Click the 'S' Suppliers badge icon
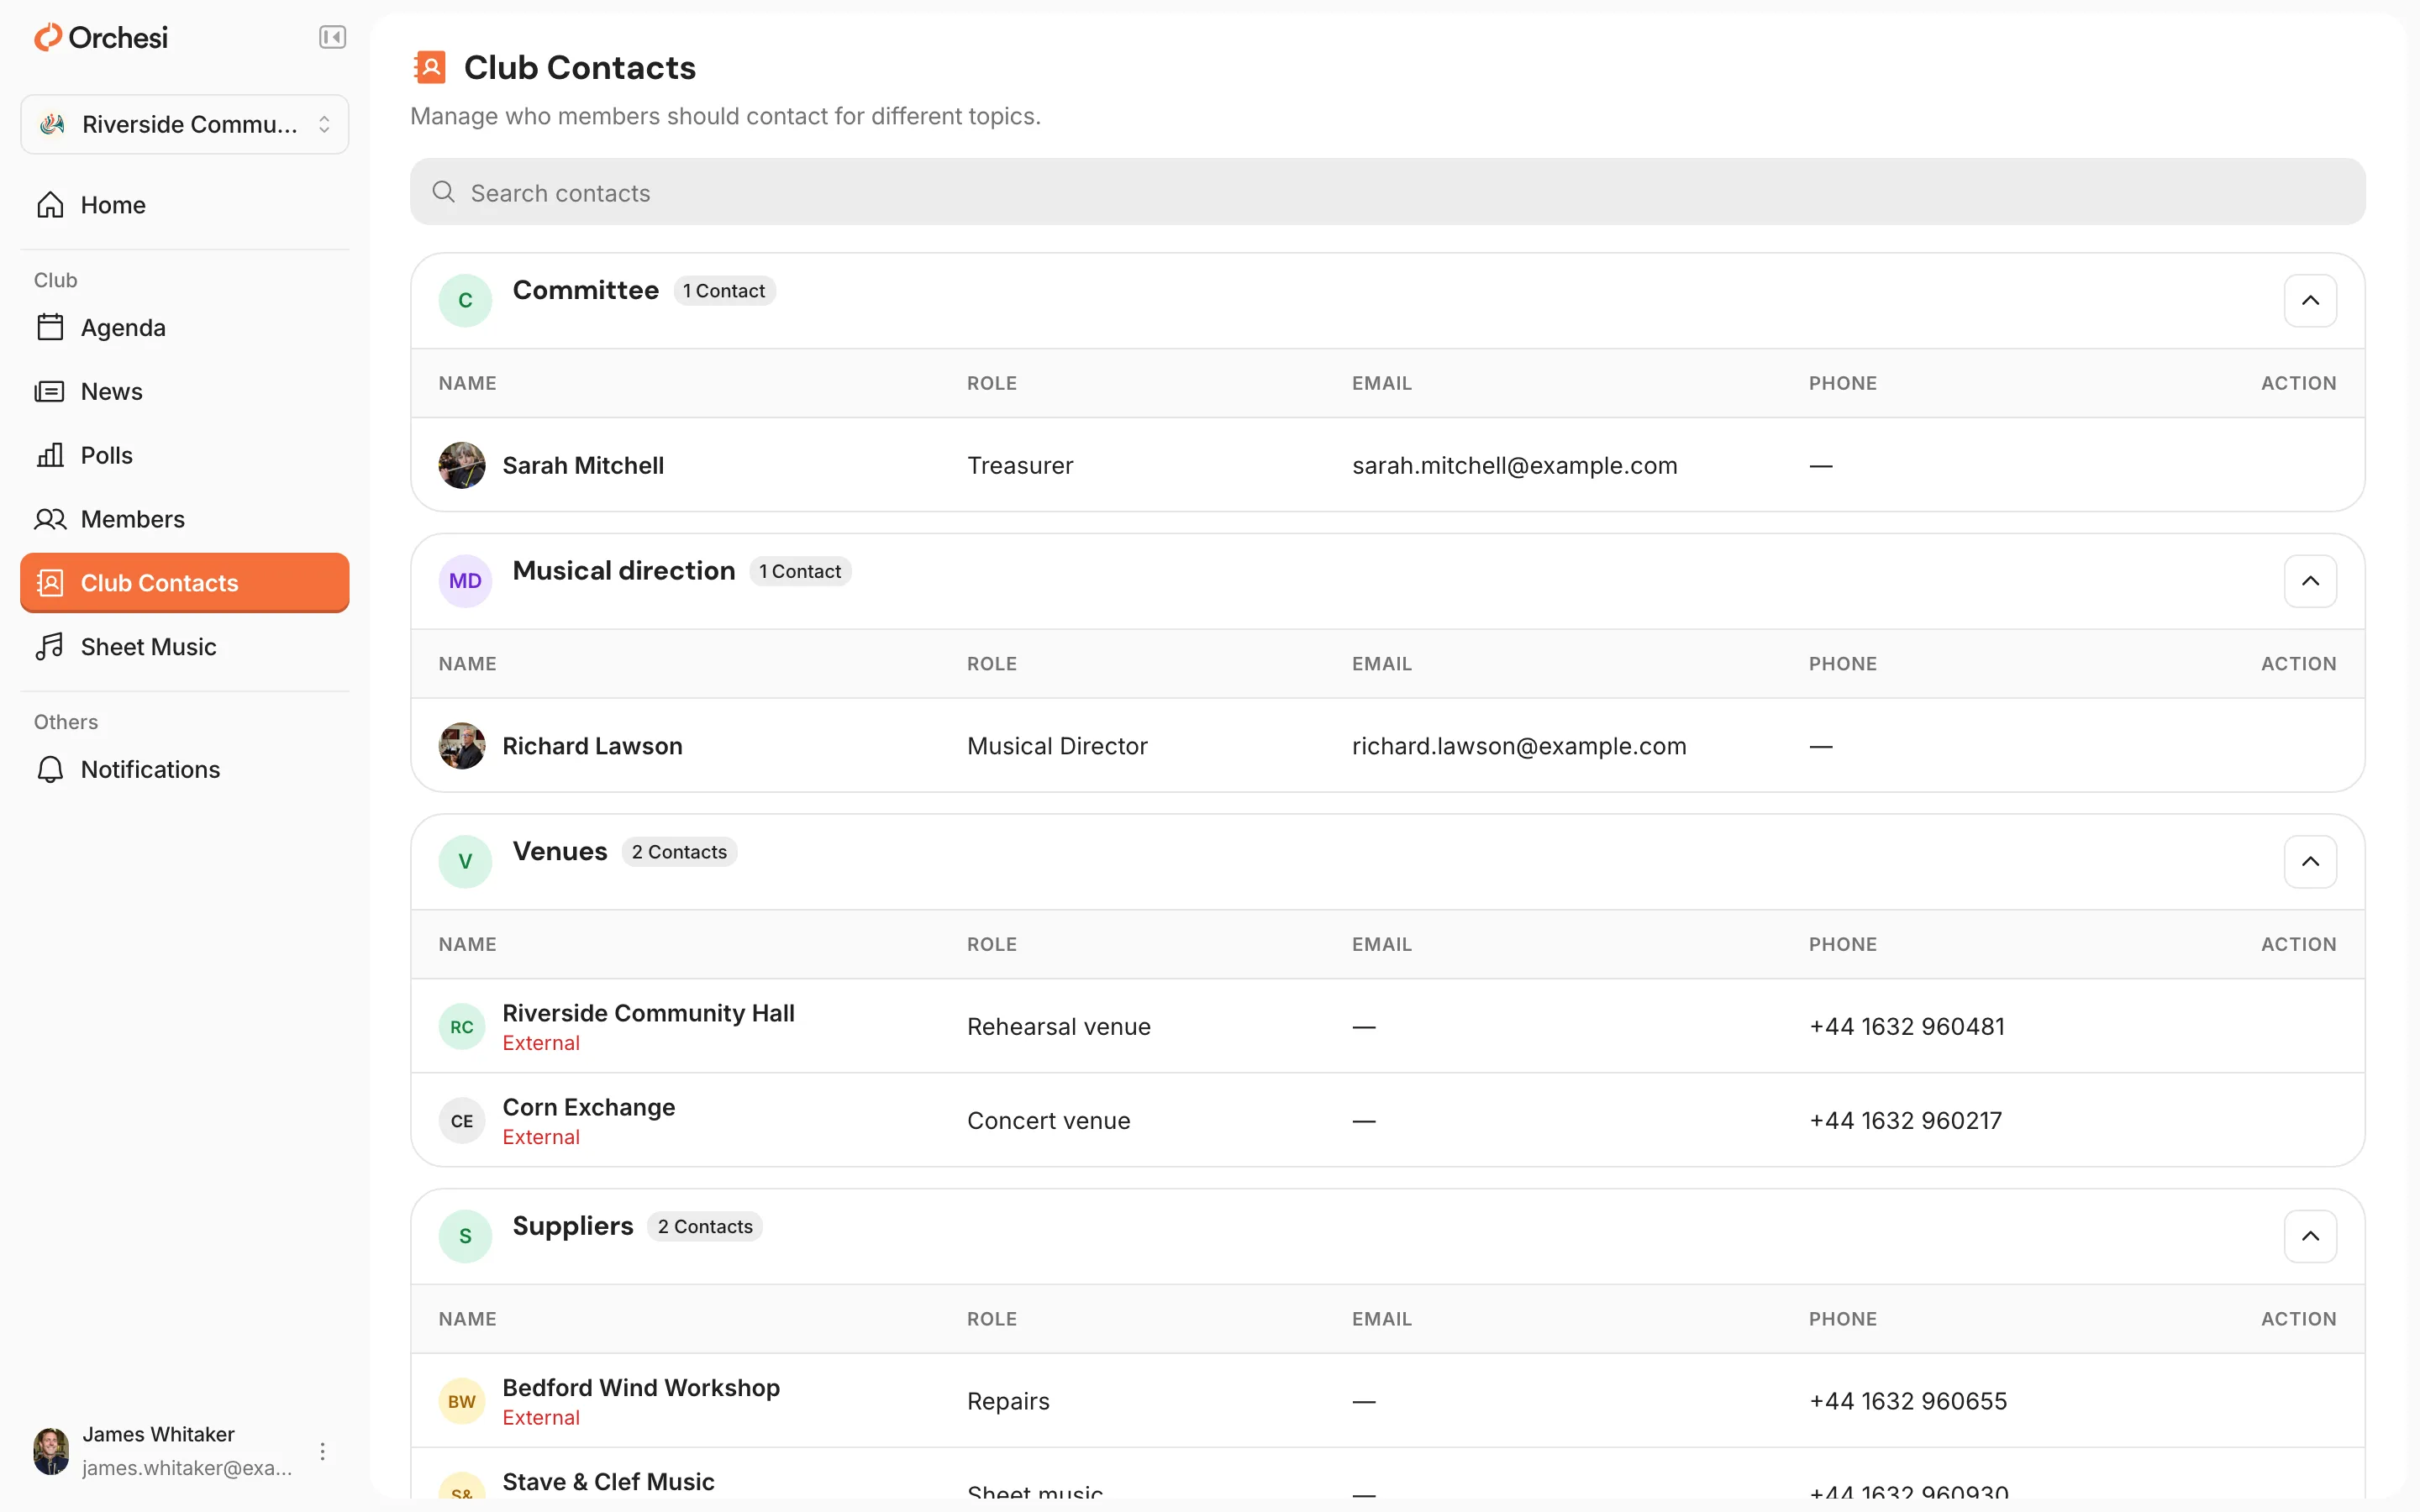Viewport: 2420px width, 1512px height. click(x=465, y=1237)
